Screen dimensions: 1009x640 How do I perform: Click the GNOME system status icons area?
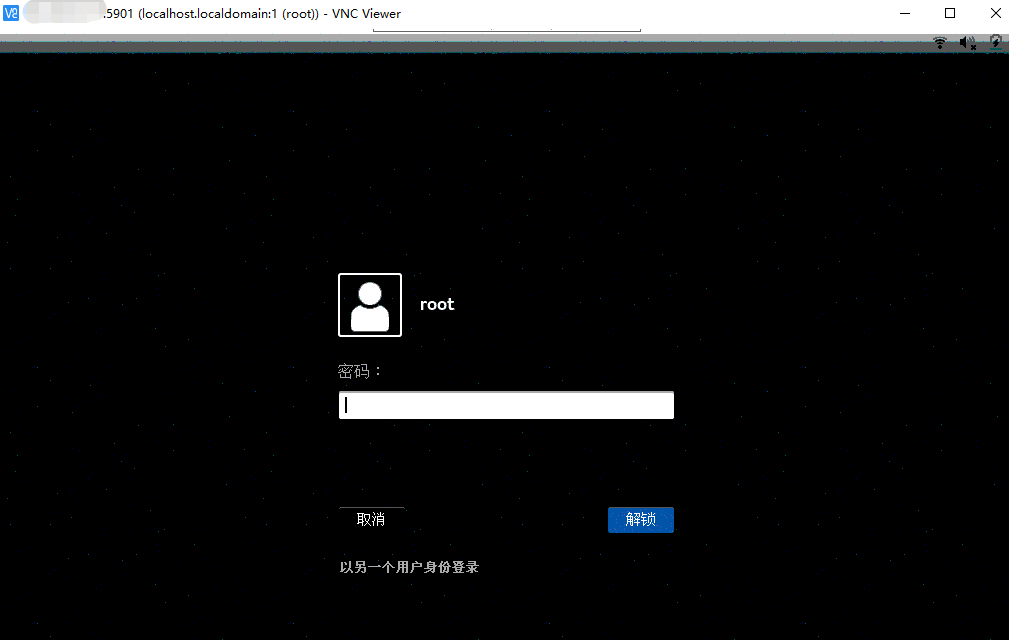(966, 43)
